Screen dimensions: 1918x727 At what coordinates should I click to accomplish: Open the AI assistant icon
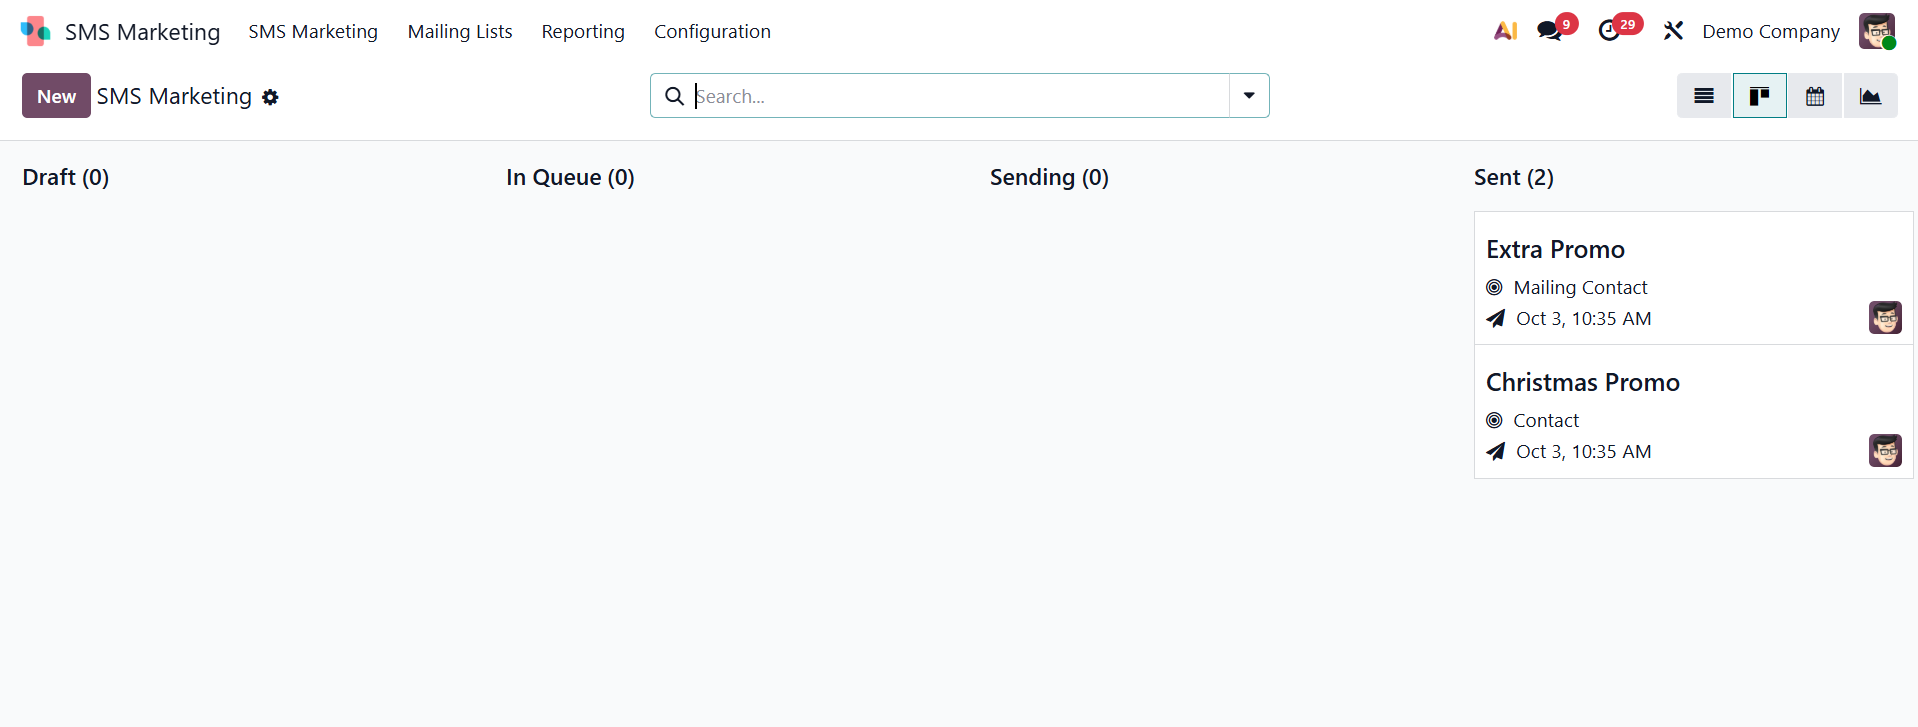1505,31
